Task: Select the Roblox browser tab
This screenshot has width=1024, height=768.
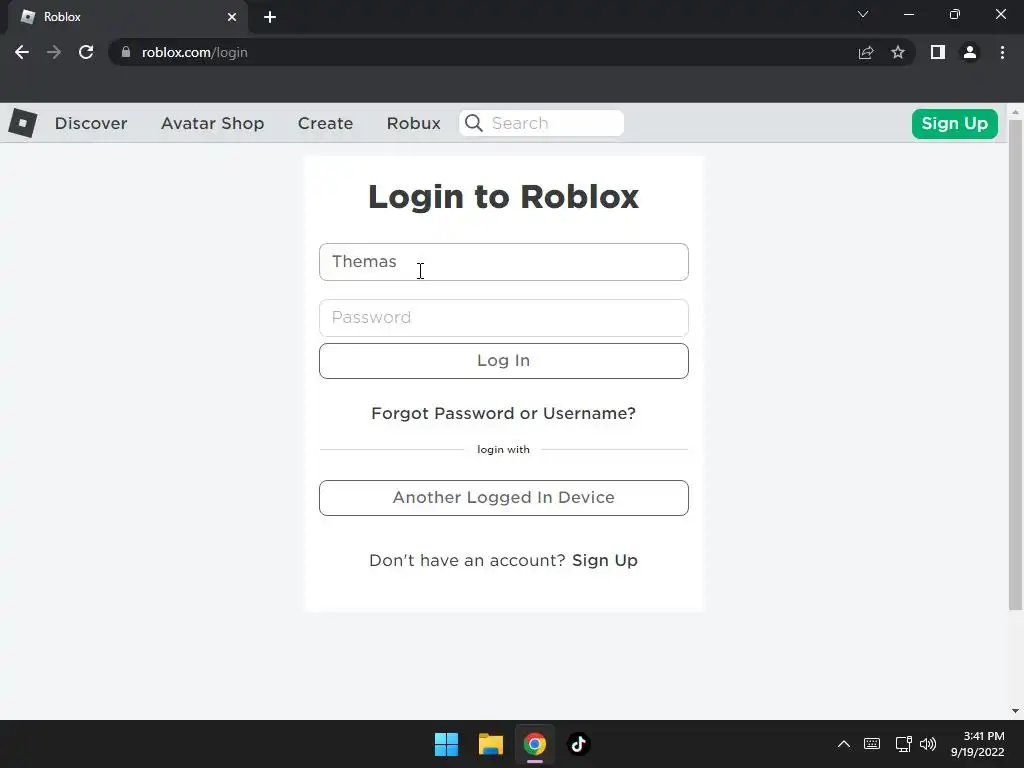Action: [x=128, y=17]
